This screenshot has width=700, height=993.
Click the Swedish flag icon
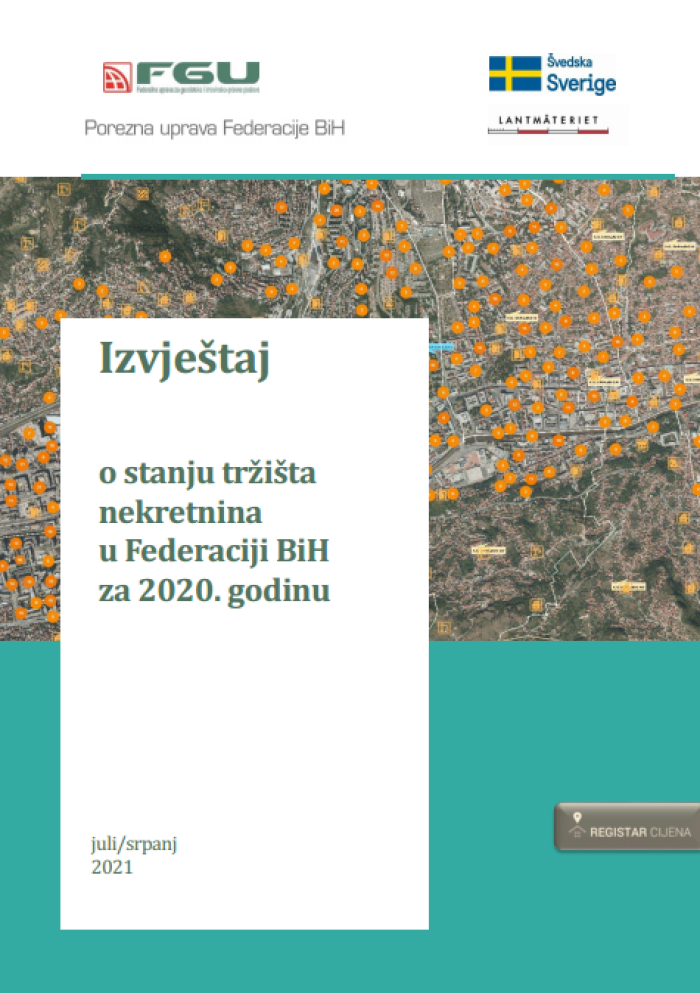click(514, 74)
